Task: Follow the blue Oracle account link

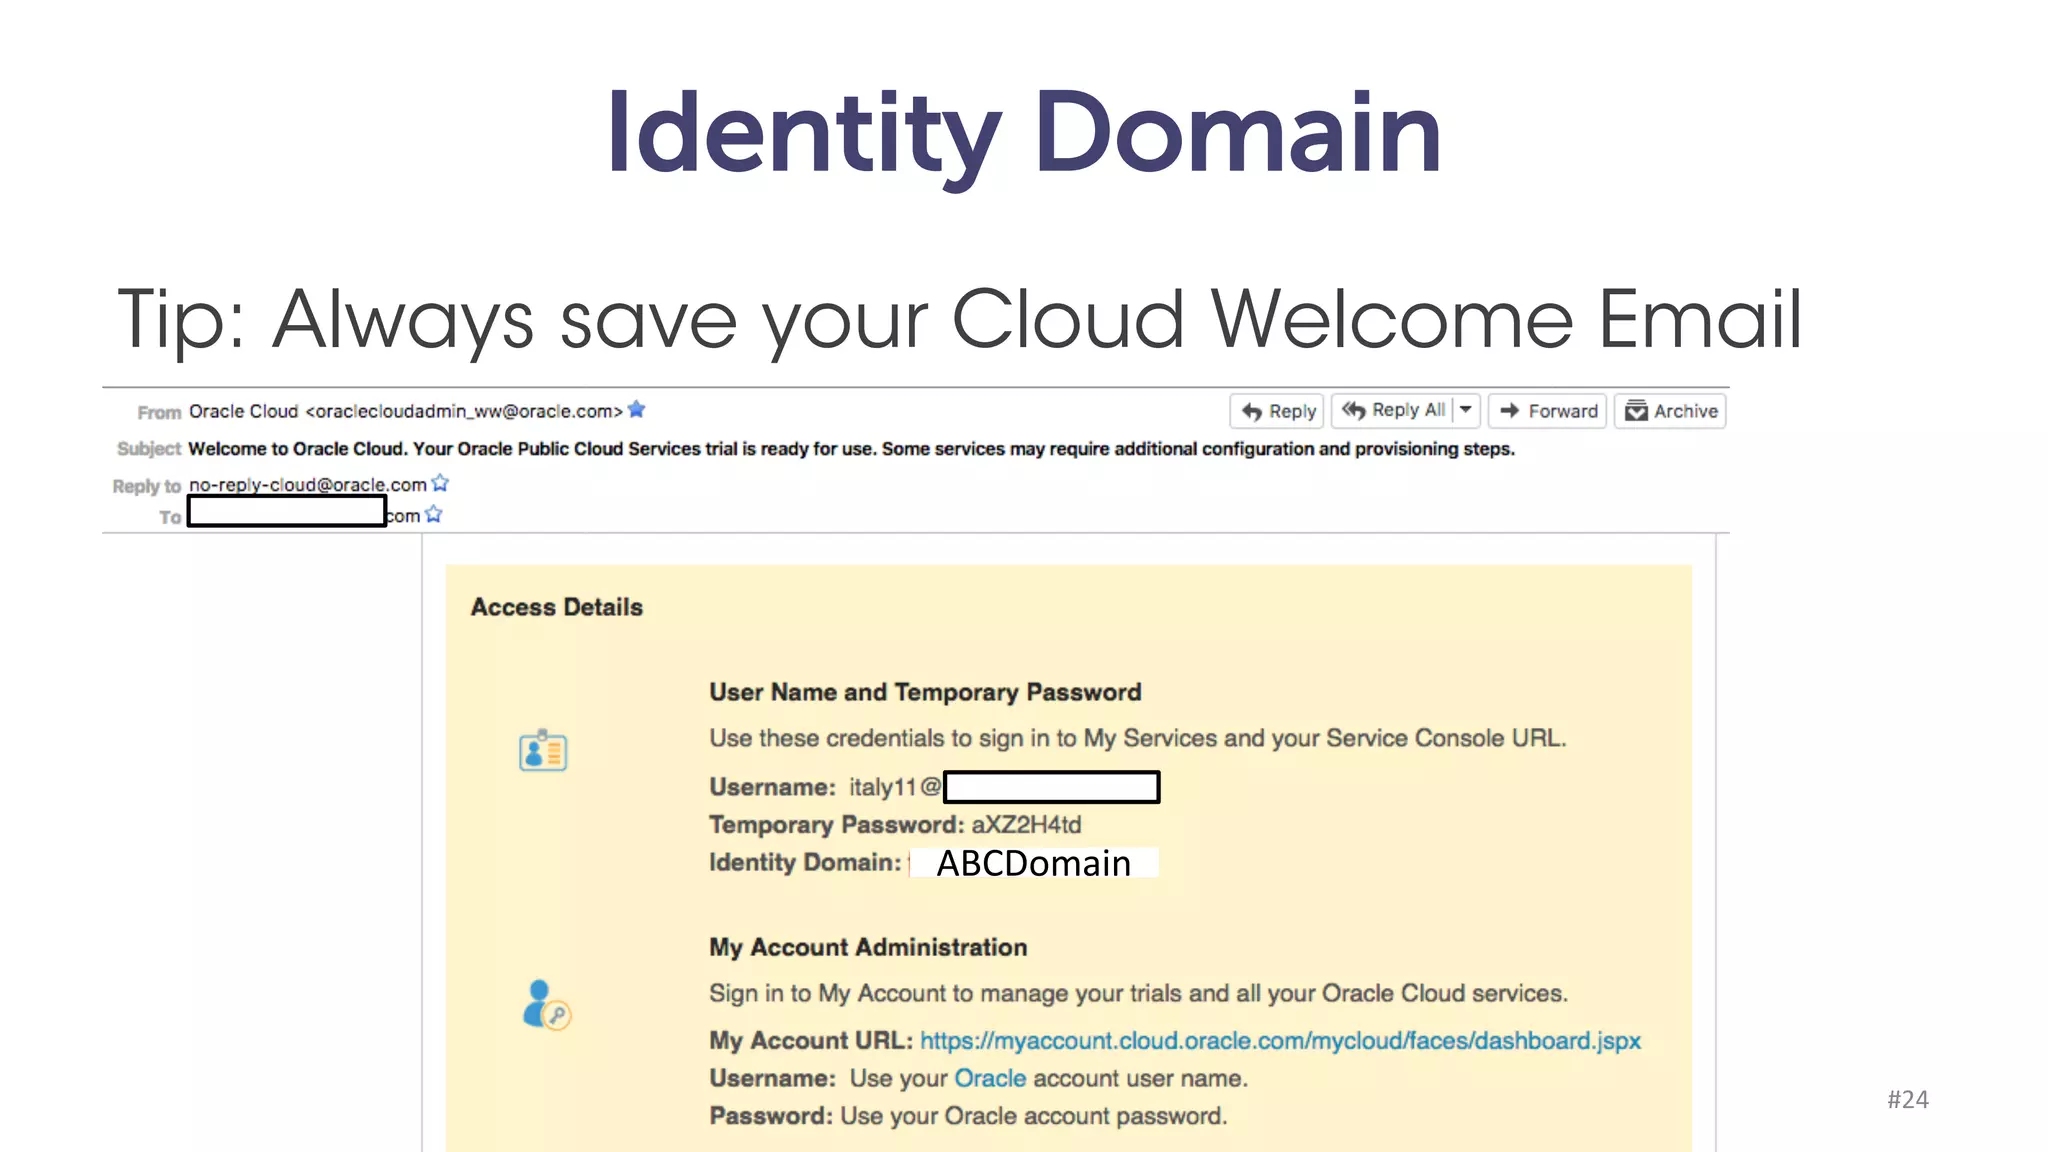Action: click(990, 1078)
